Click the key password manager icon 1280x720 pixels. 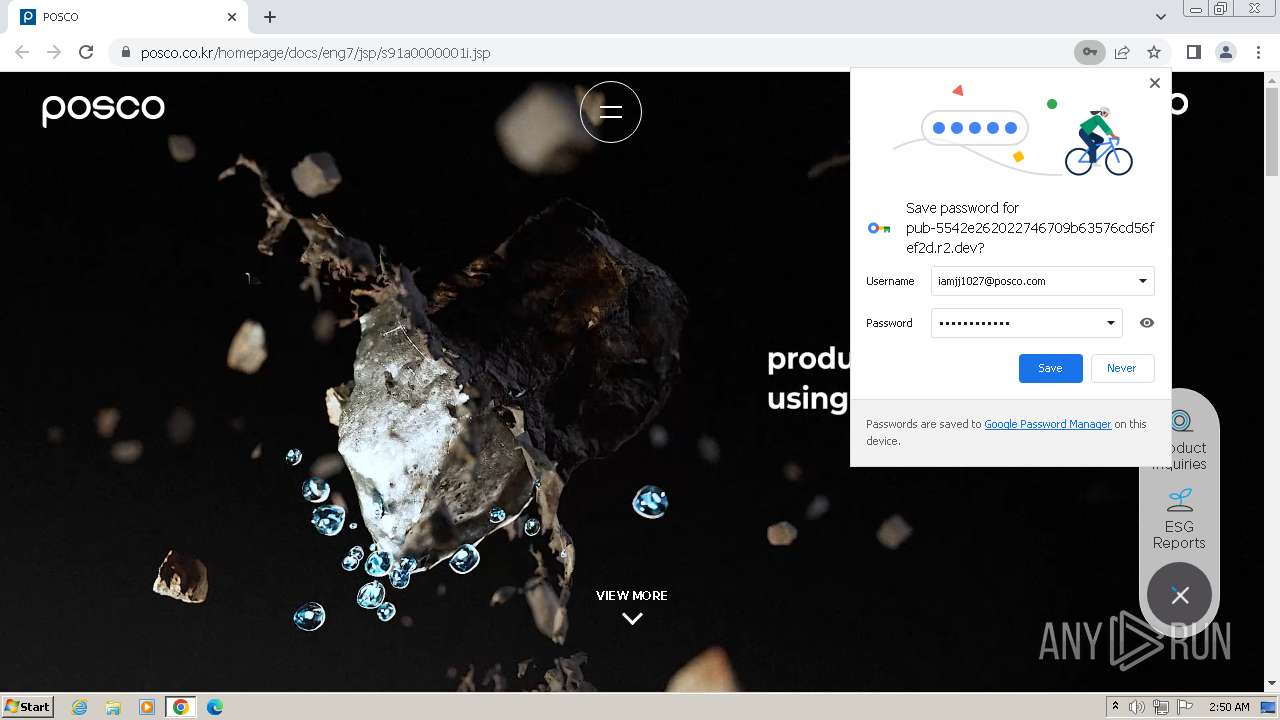click(1090, 52)
